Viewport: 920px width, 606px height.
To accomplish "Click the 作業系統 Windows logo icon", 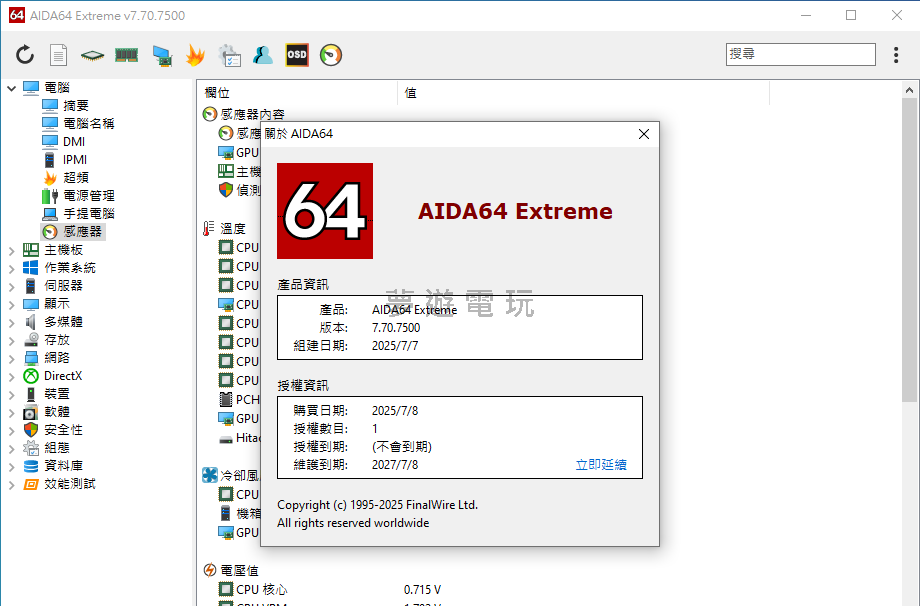I will pos(31,268).
